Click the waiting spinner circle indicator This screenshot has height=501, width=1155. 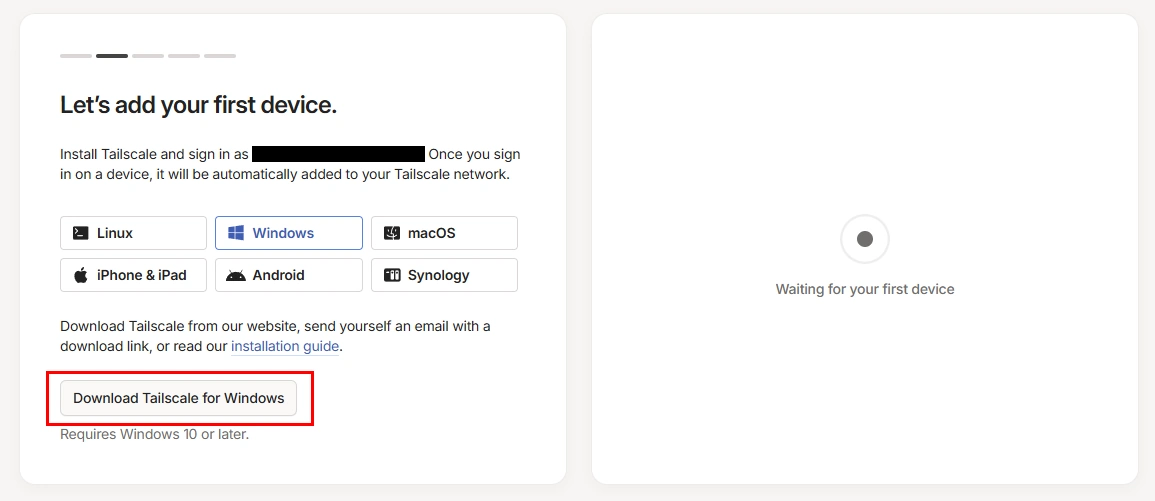tap(865, 239)
